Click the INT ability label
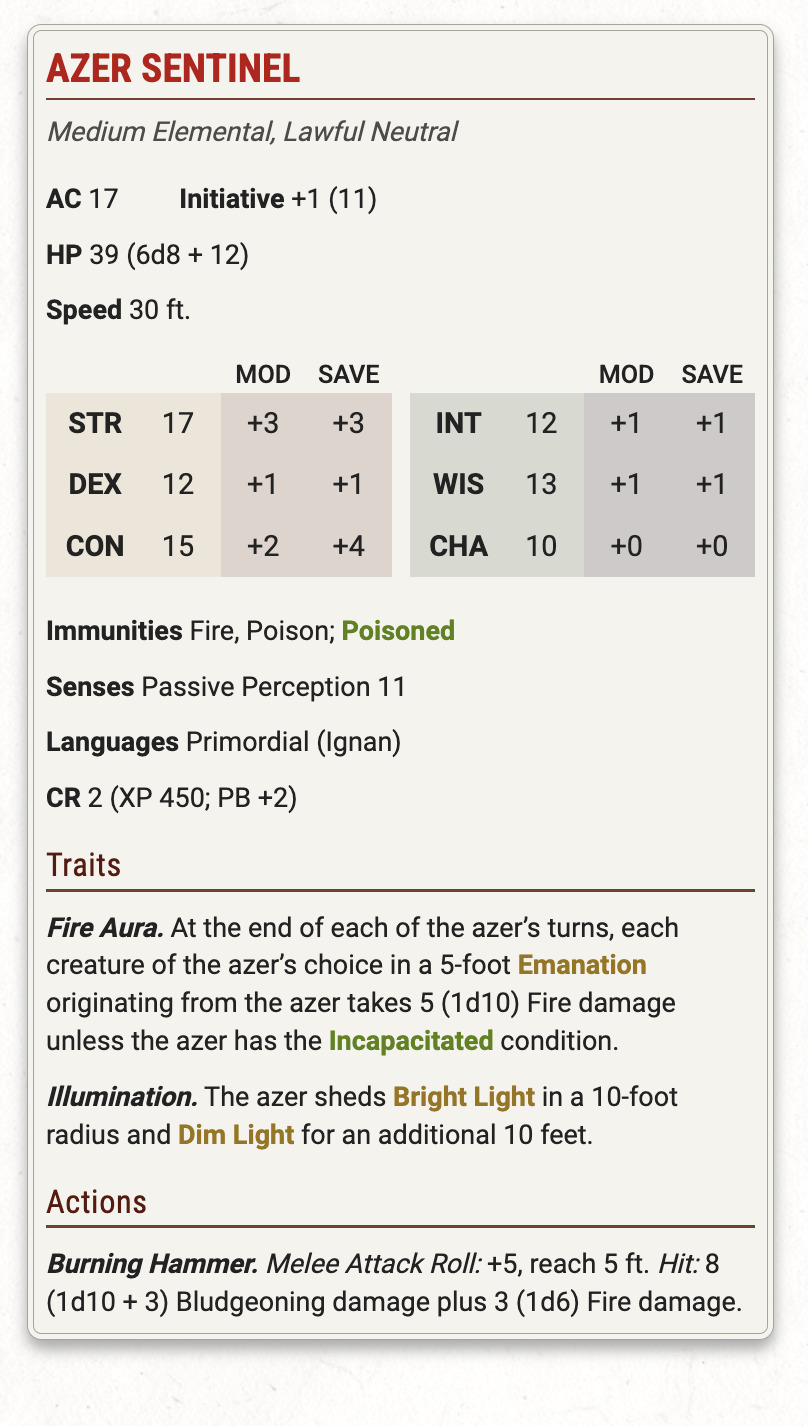The height and width of the screenshot is (1426, 808). click(x=458, y=423)
